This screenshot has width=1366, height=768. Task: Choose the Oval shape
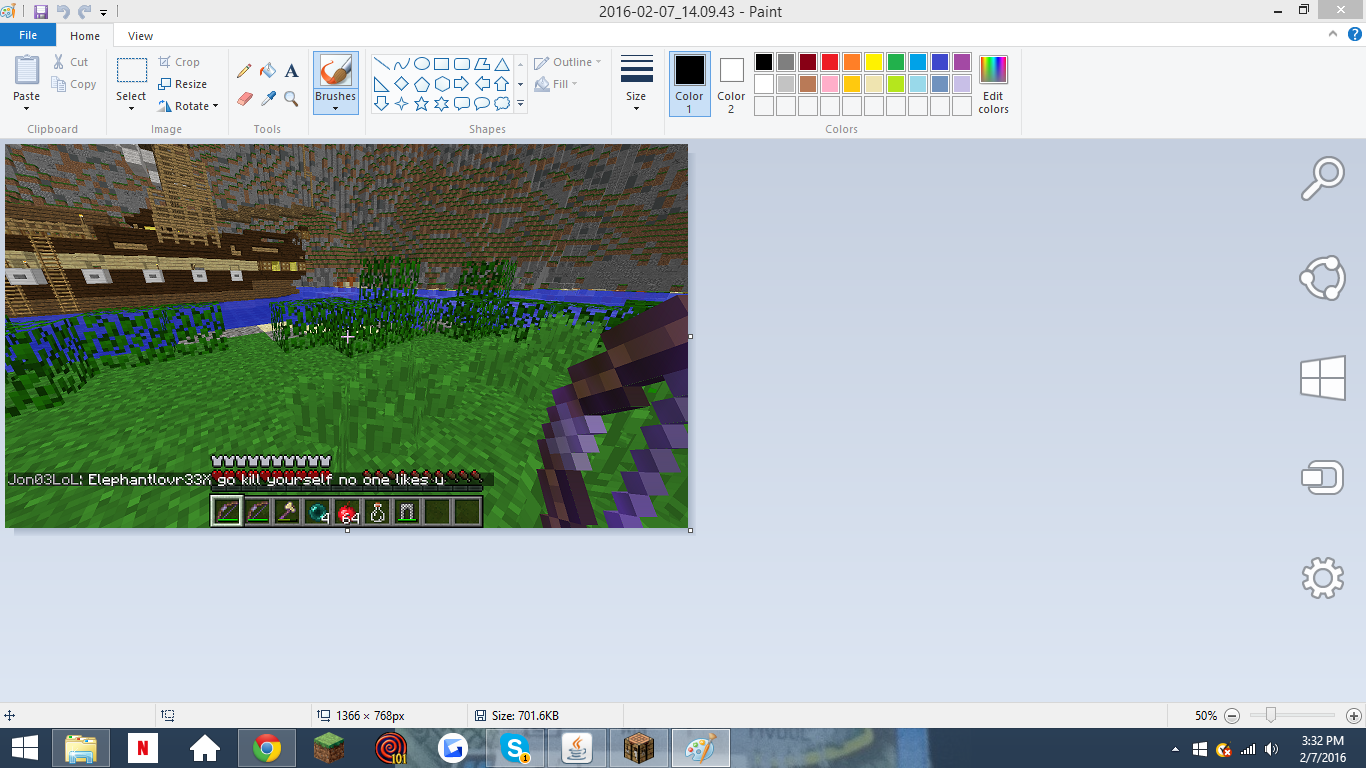(421, 64)
